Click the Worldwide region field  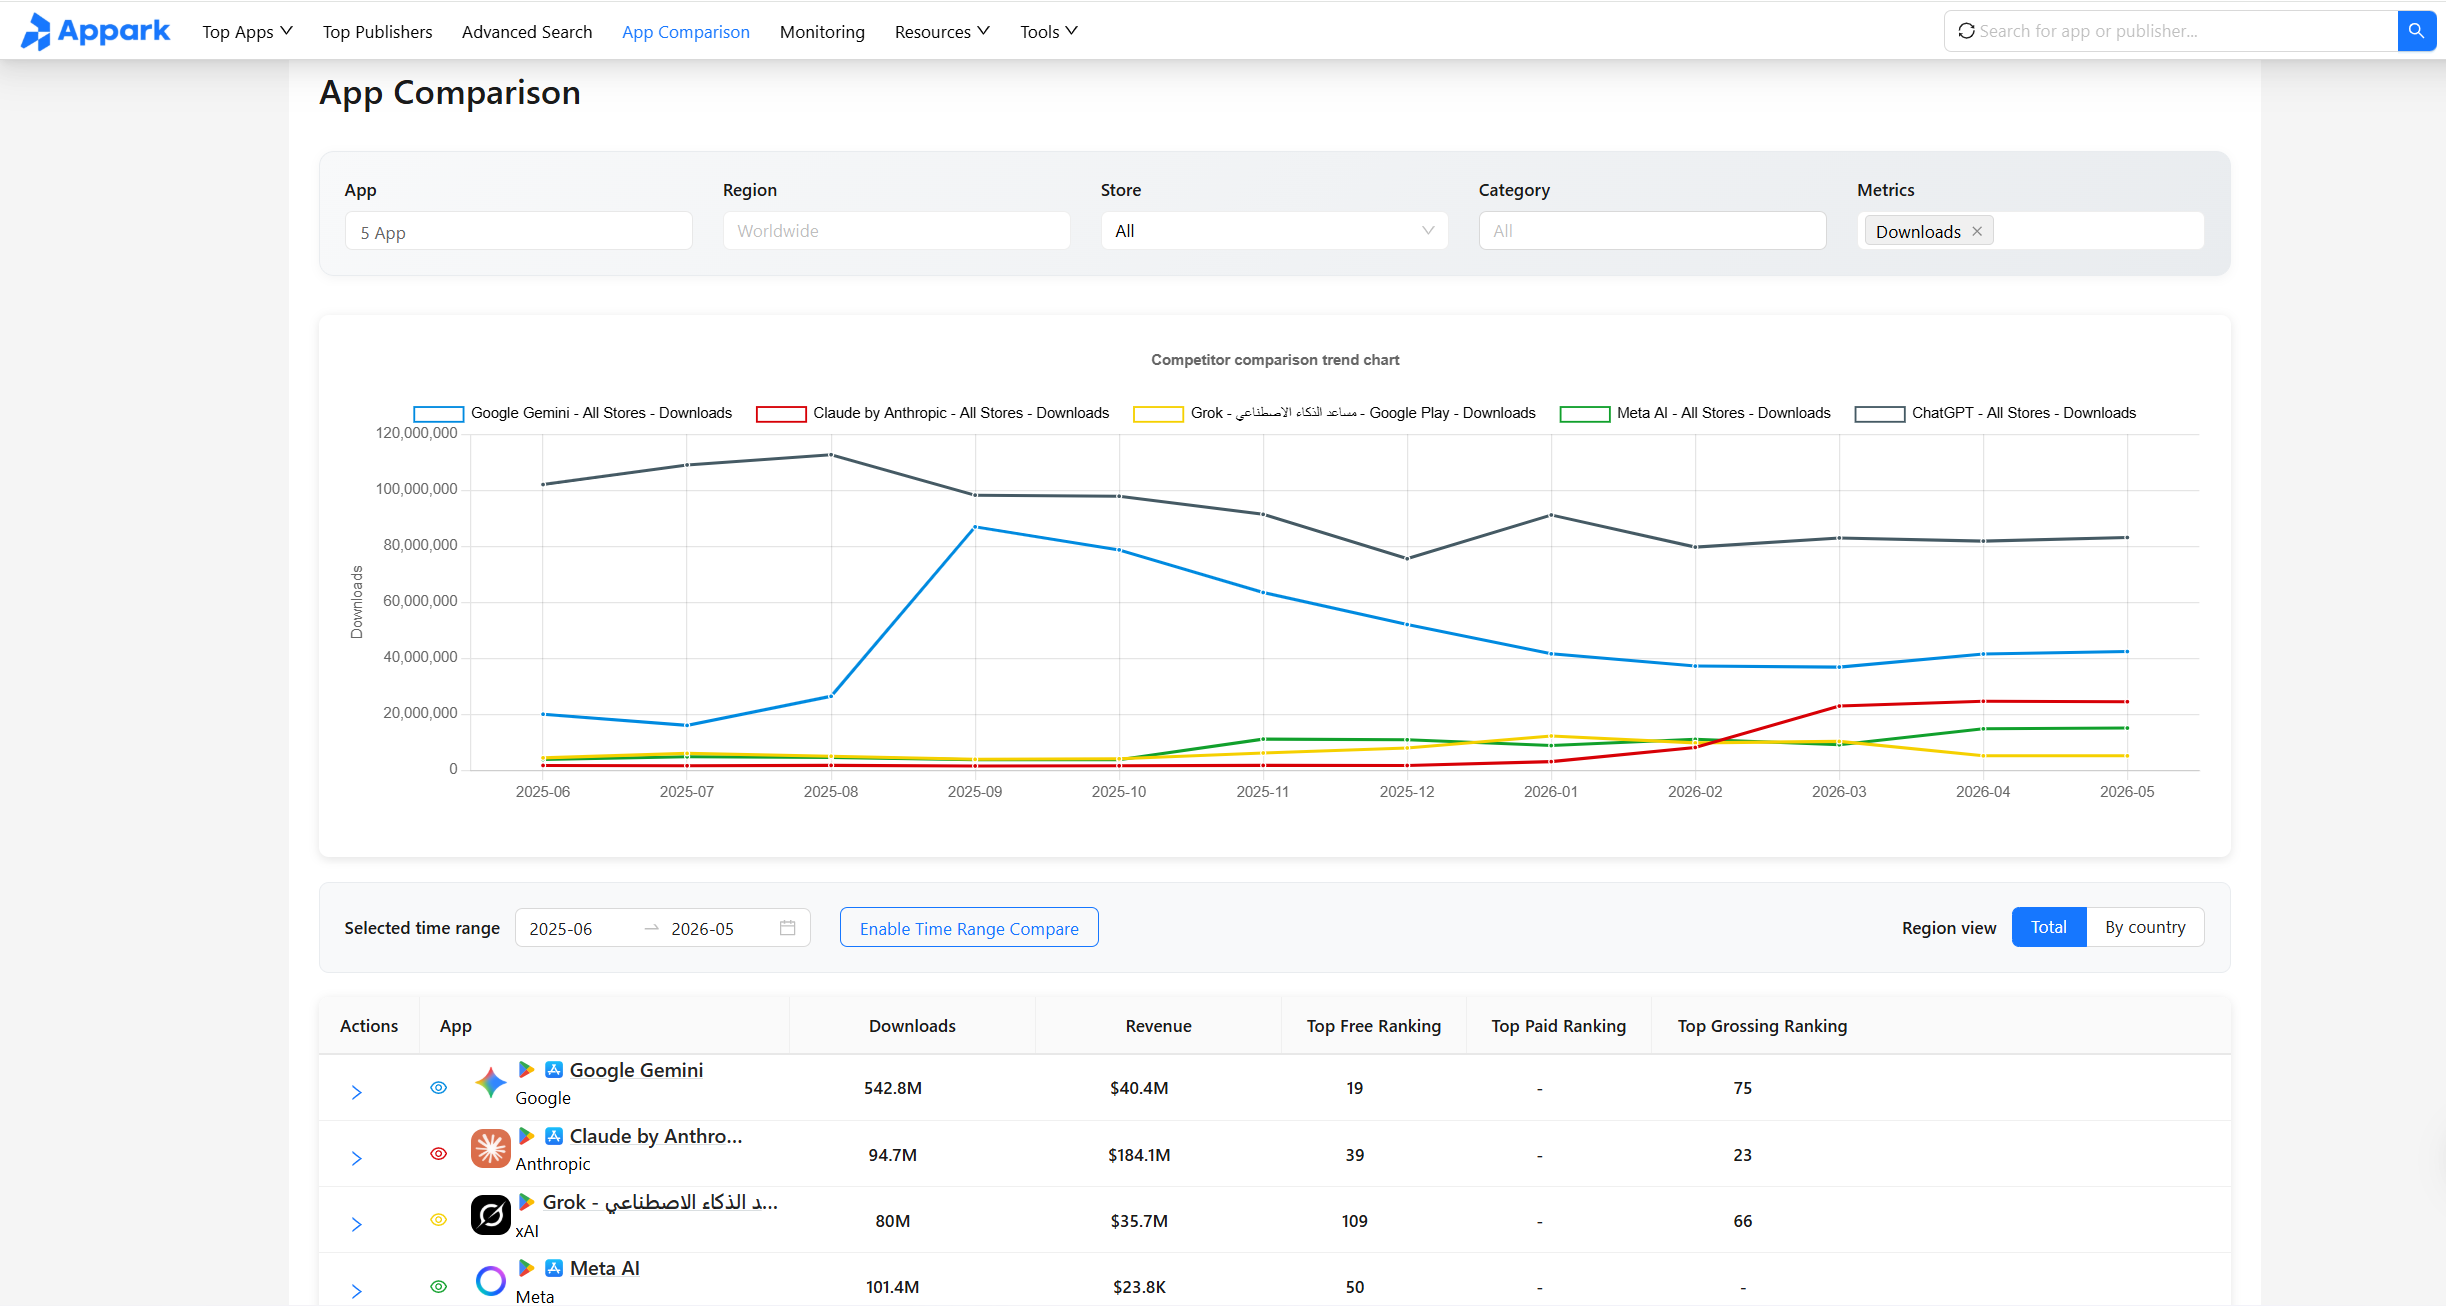click(896, 231)
